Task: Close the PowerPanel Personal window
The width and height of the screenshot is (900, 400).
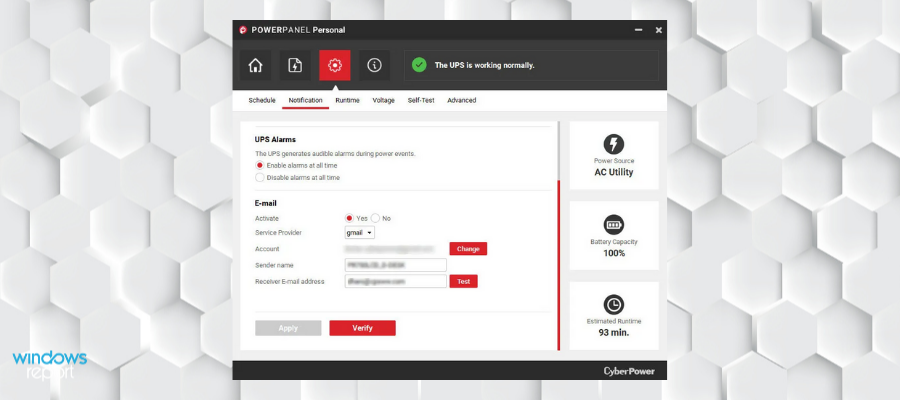Action: 658,30
